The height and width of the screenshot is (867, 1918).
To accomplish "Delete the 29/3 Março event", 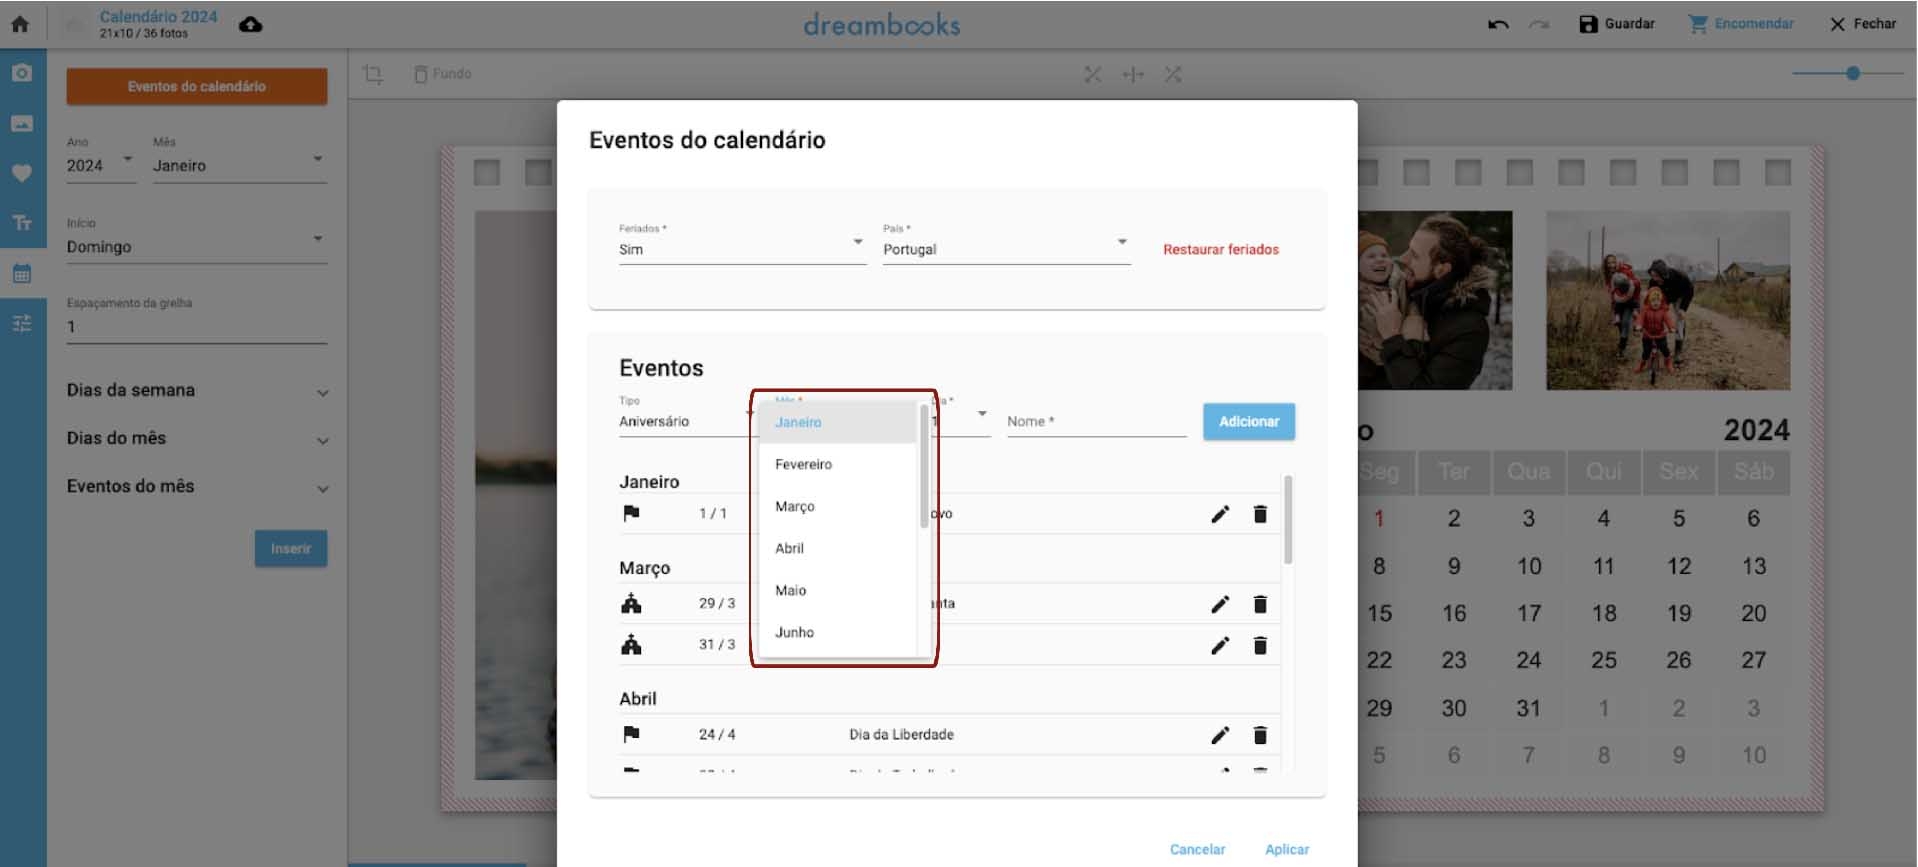I will [1260, 604].
